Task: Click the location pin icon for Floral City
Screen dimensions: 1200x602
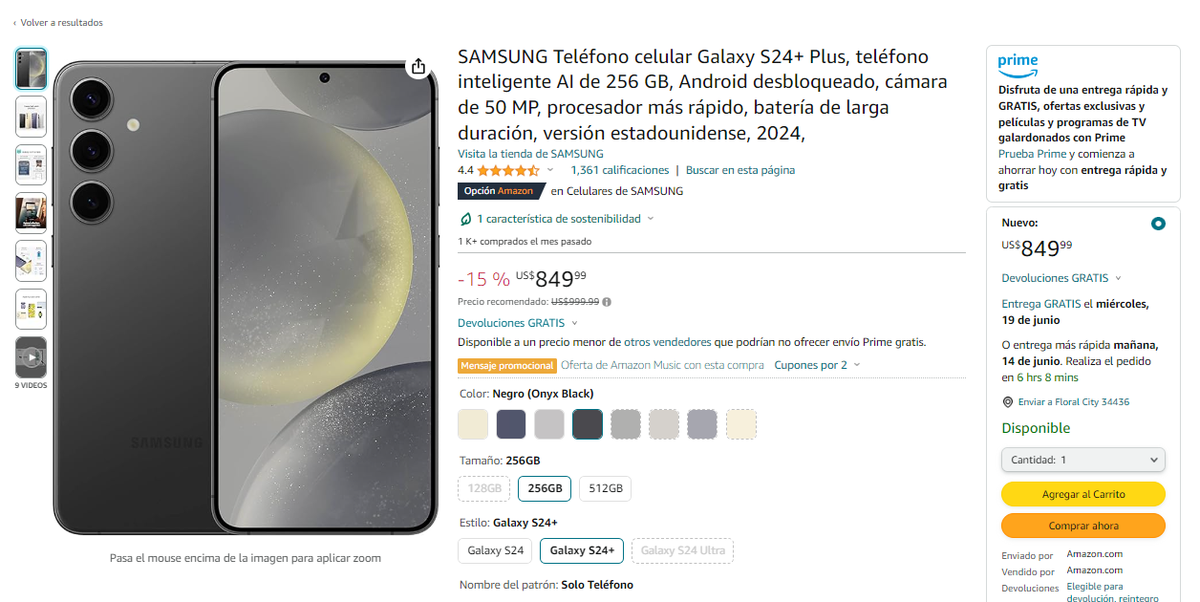Action: click(1008, 402)
